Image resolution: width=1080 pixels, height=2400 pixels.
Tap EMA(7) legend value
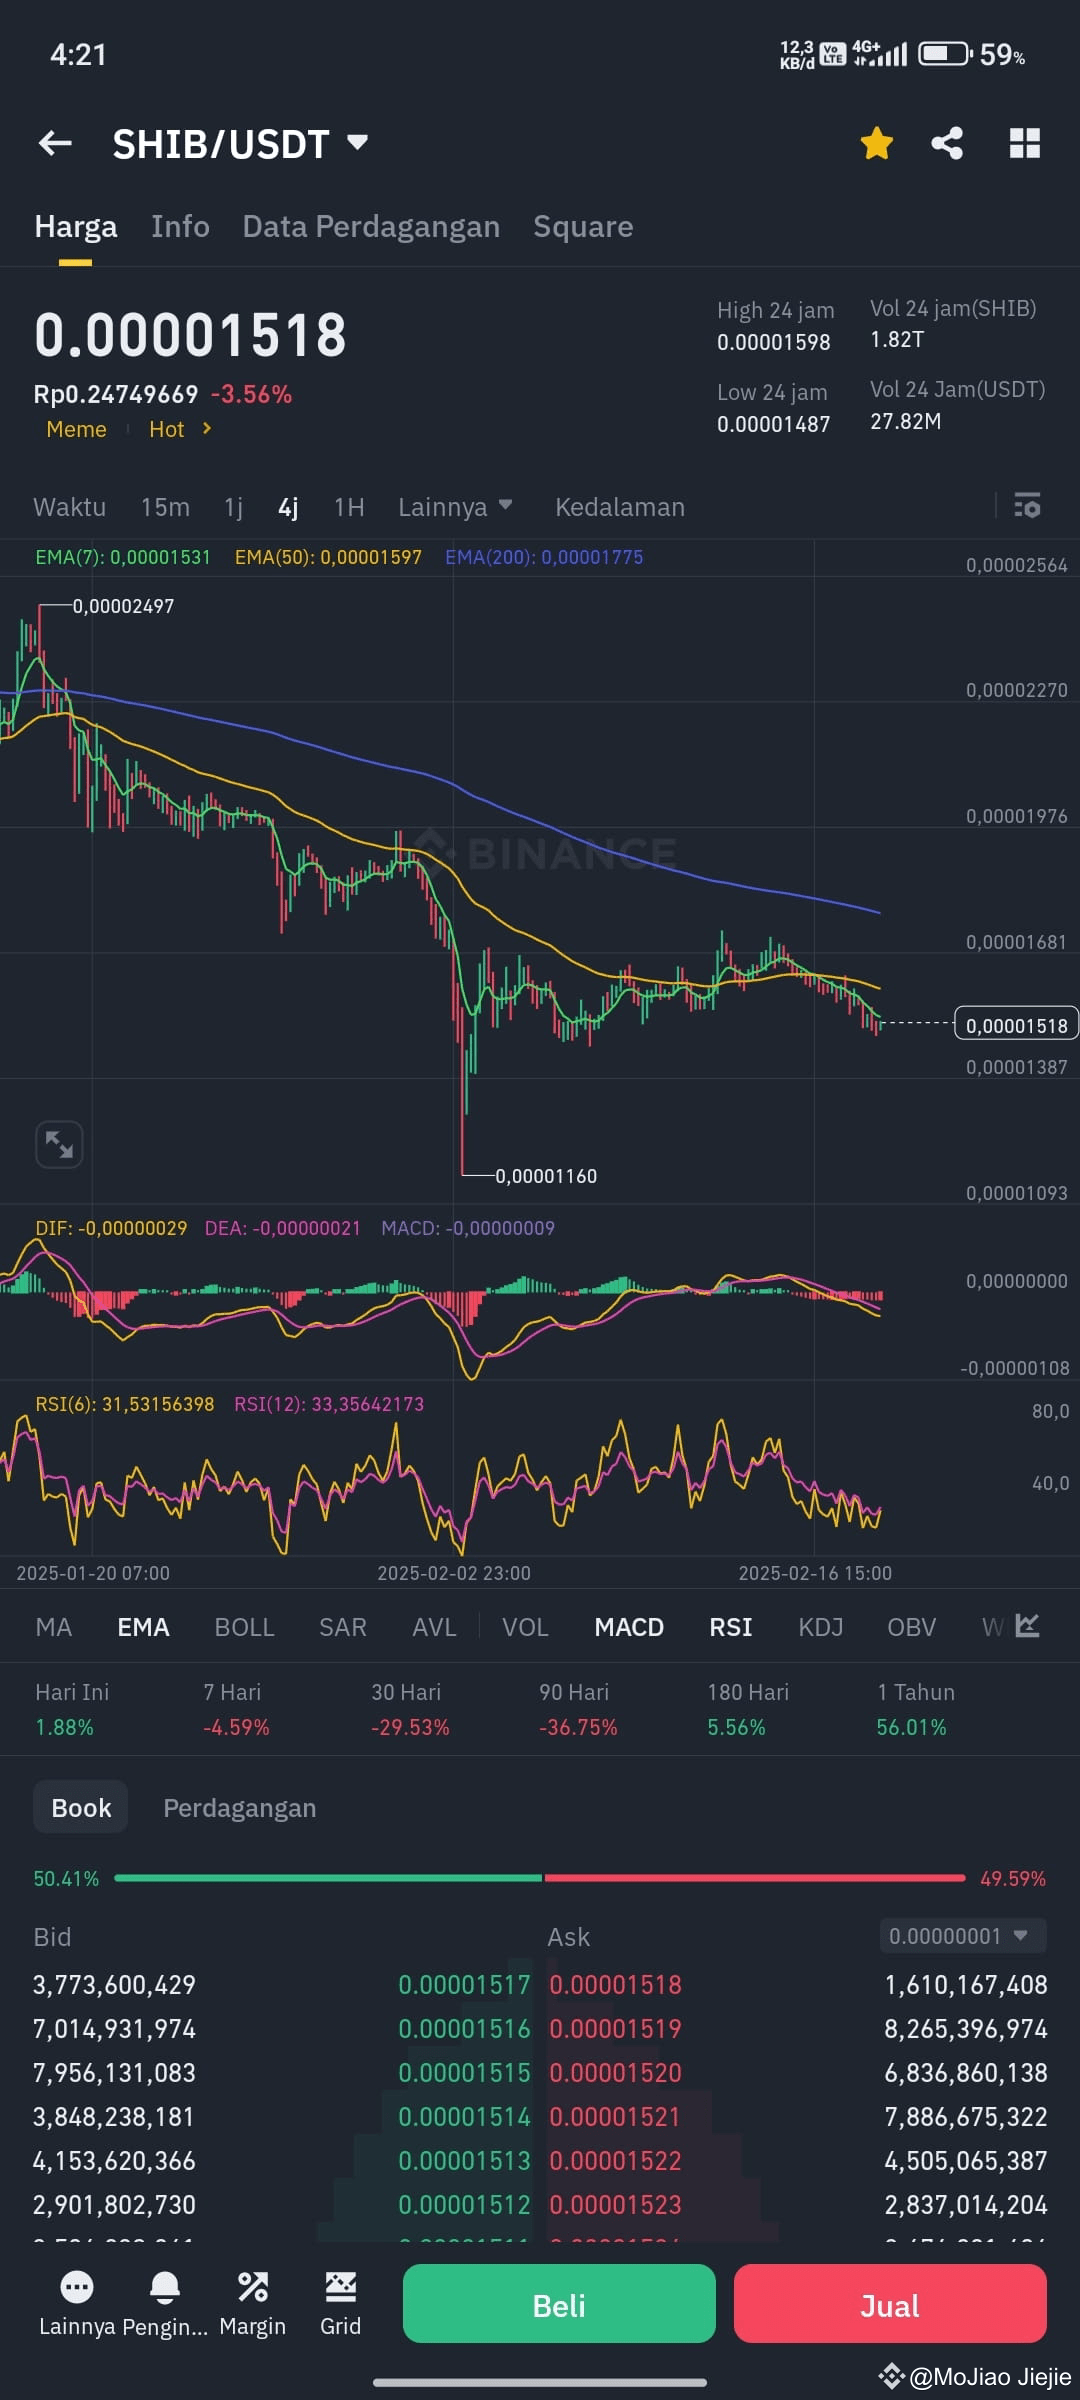[x=123, y=557]
